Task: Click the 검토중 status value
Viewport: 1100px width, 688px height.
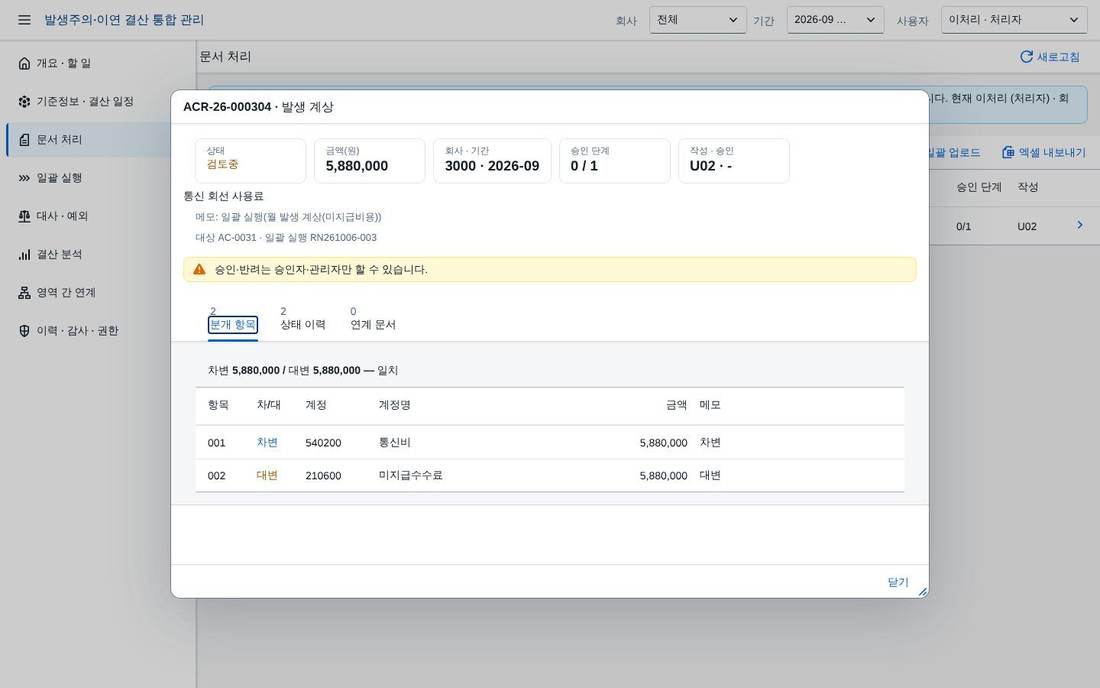Action: click(222, 165)
